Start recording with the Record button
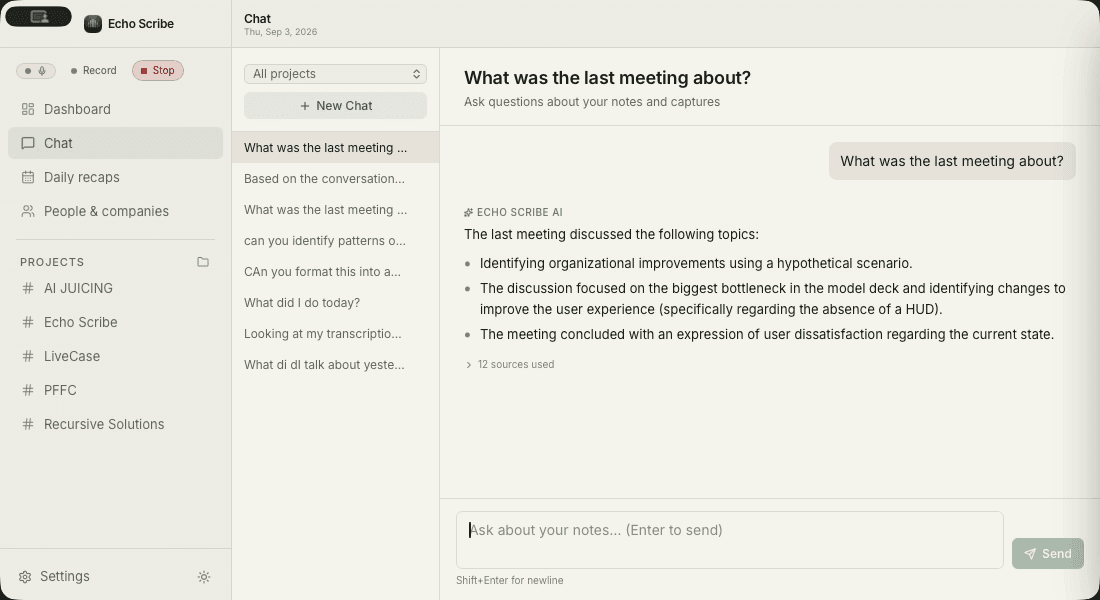Image resolution: width=1100 pixels, height=600 pixels. click(93, 71)
